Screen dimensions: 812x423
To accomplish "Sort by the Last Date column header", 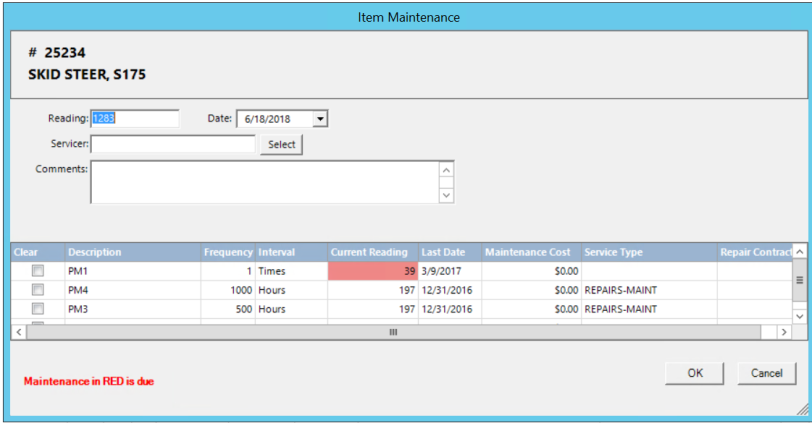I will pos(450,252).
